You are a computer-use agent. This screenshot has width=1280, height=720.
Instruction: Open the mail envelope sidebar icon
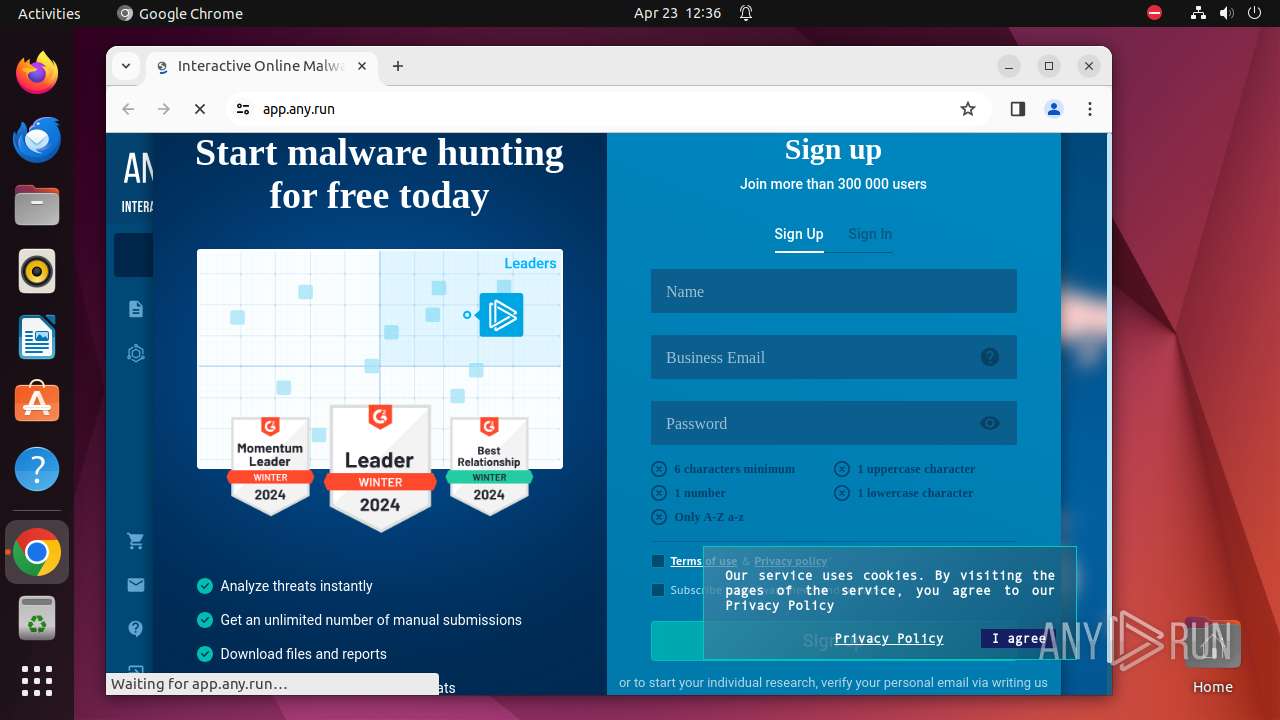tap(136, 585)
